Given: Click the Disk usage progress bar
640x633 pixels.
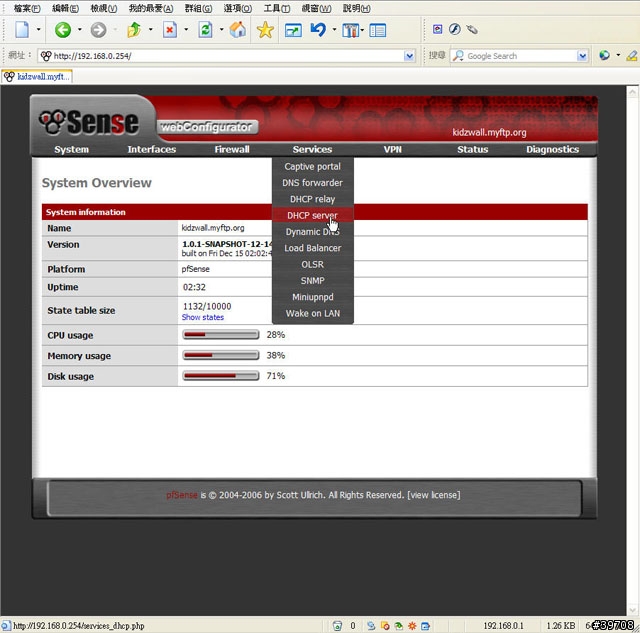Looking at the screenshot, I should [x=220, y=375].
